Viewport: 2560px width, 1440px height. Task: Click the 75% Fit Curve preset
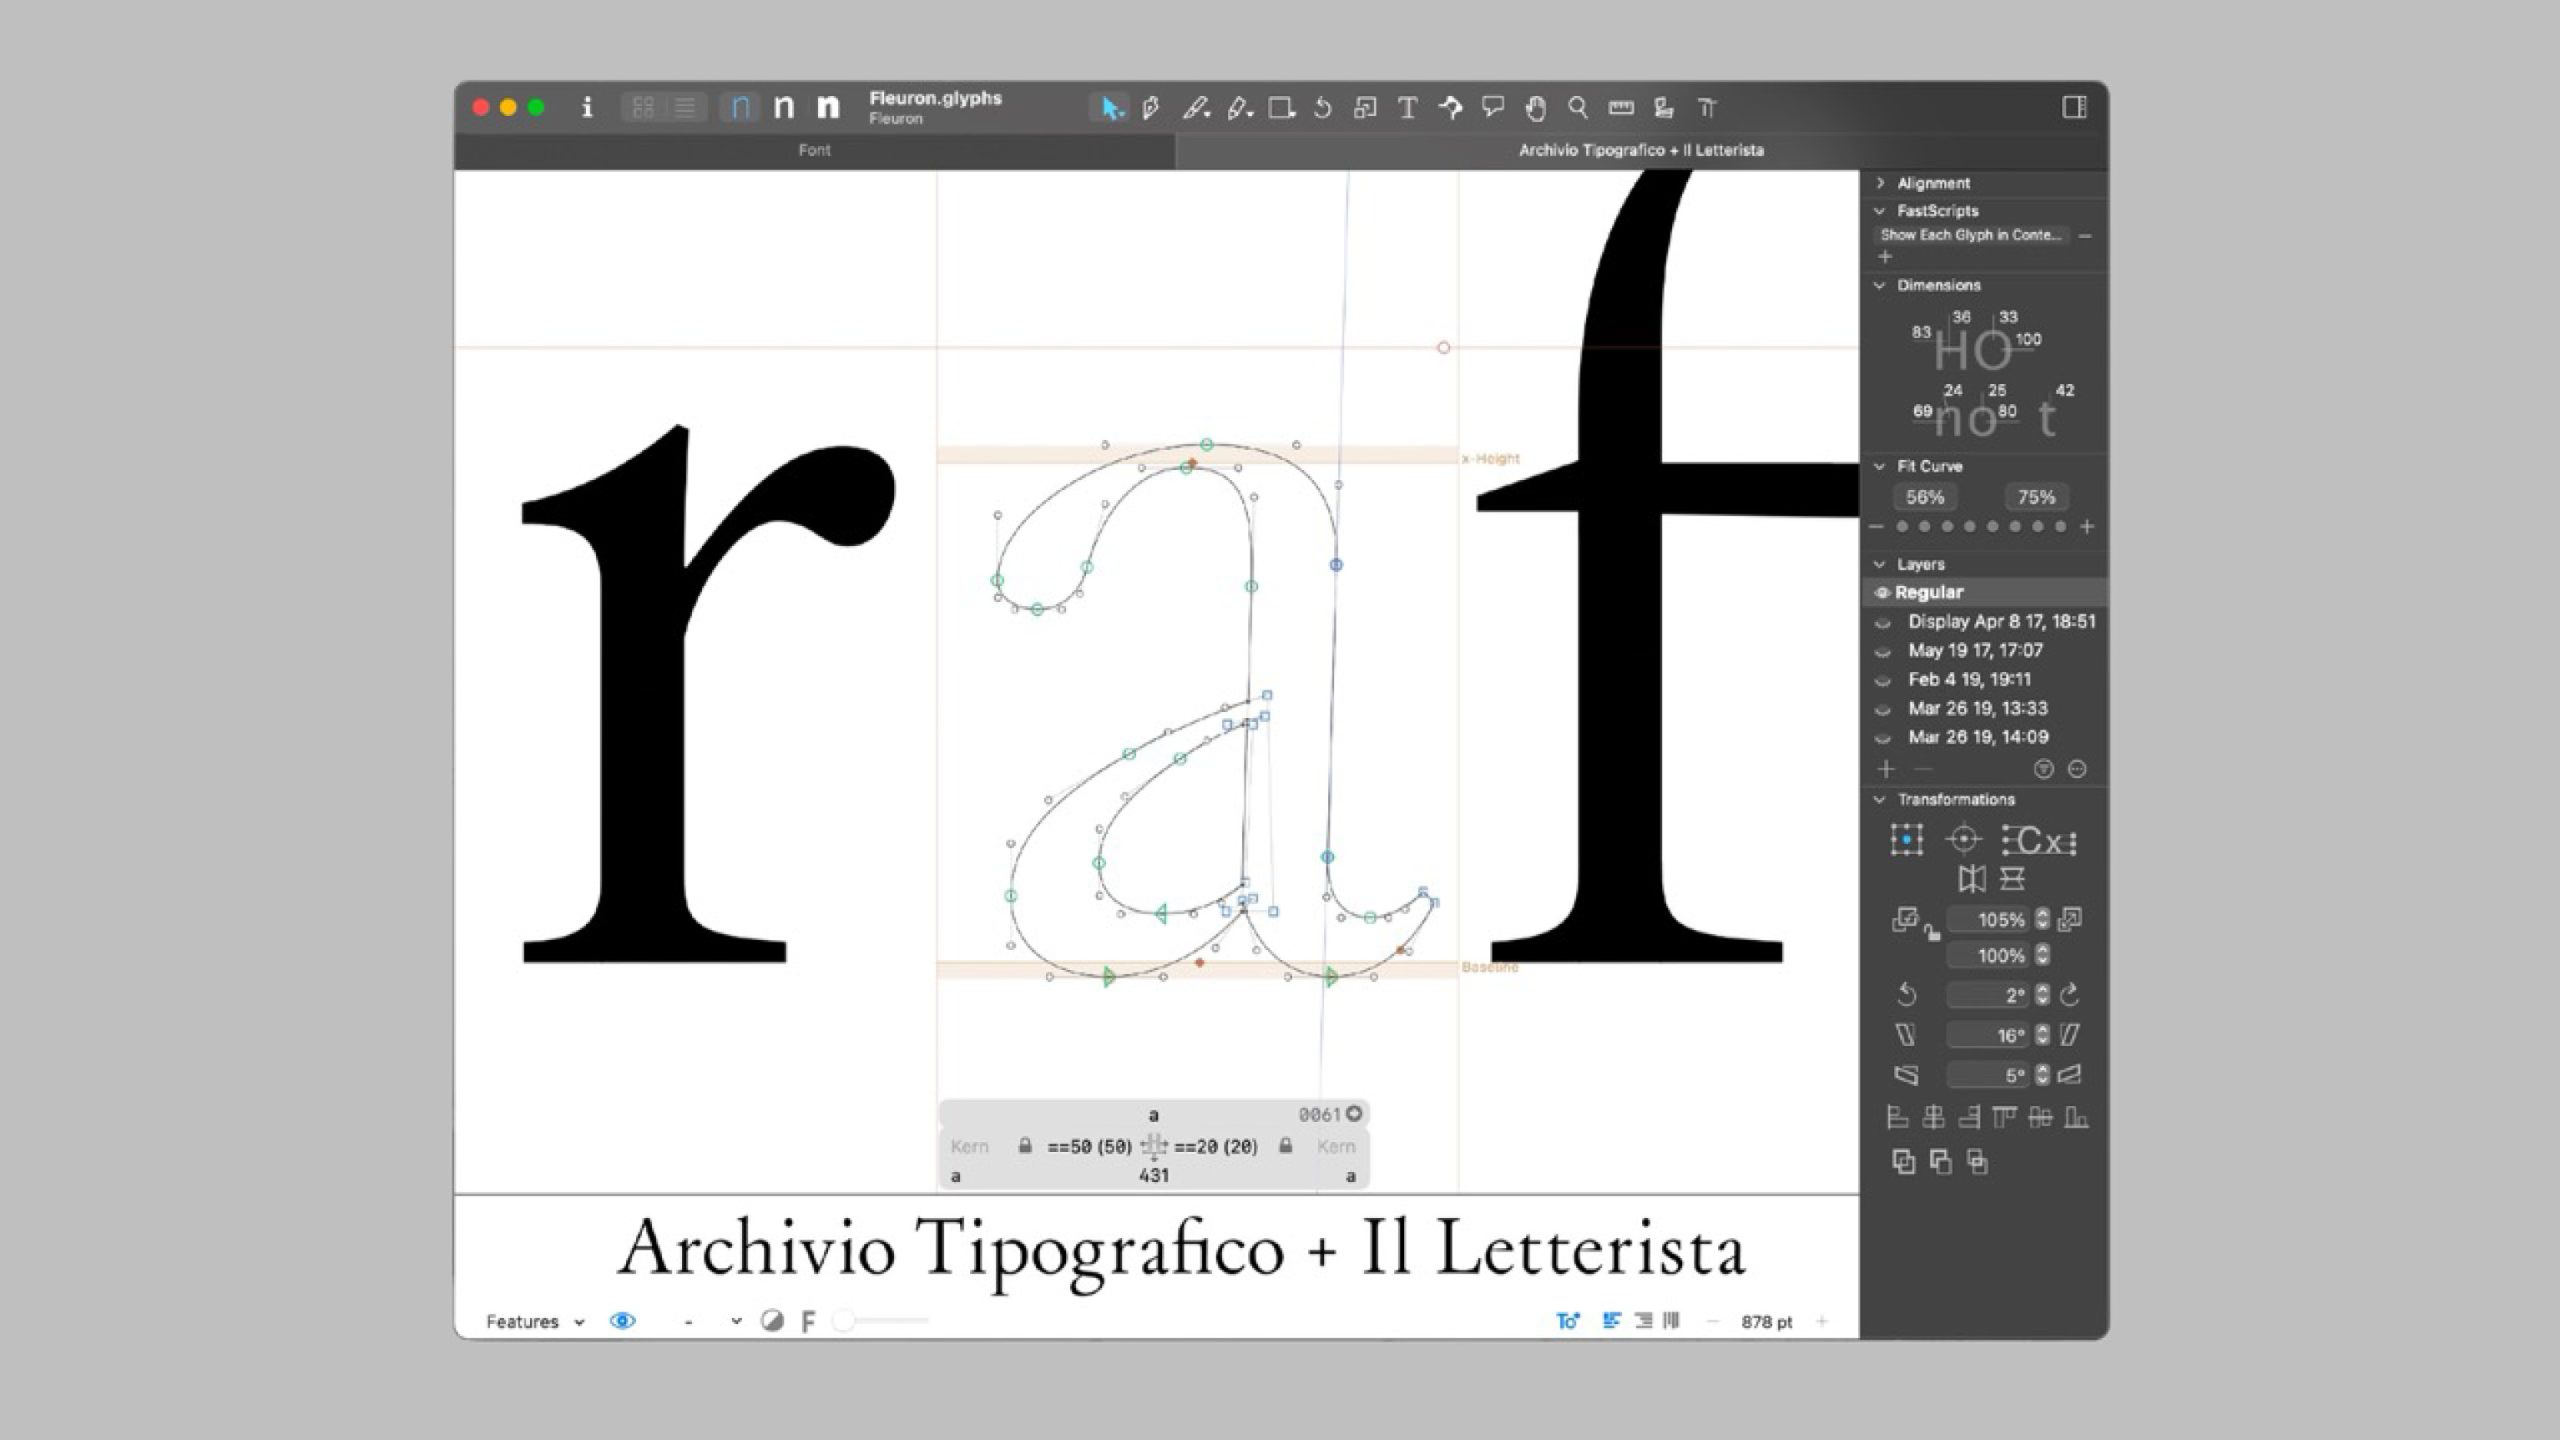click(2036, 497)
